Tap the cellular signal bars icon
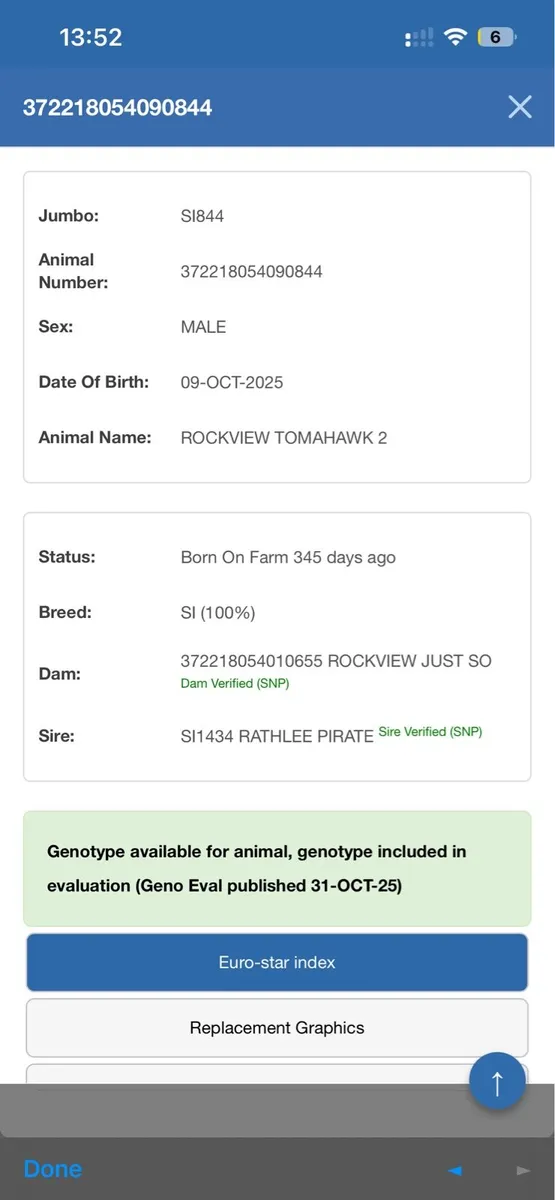Viewport: 555px width, 1200px height. coord(419,38)
